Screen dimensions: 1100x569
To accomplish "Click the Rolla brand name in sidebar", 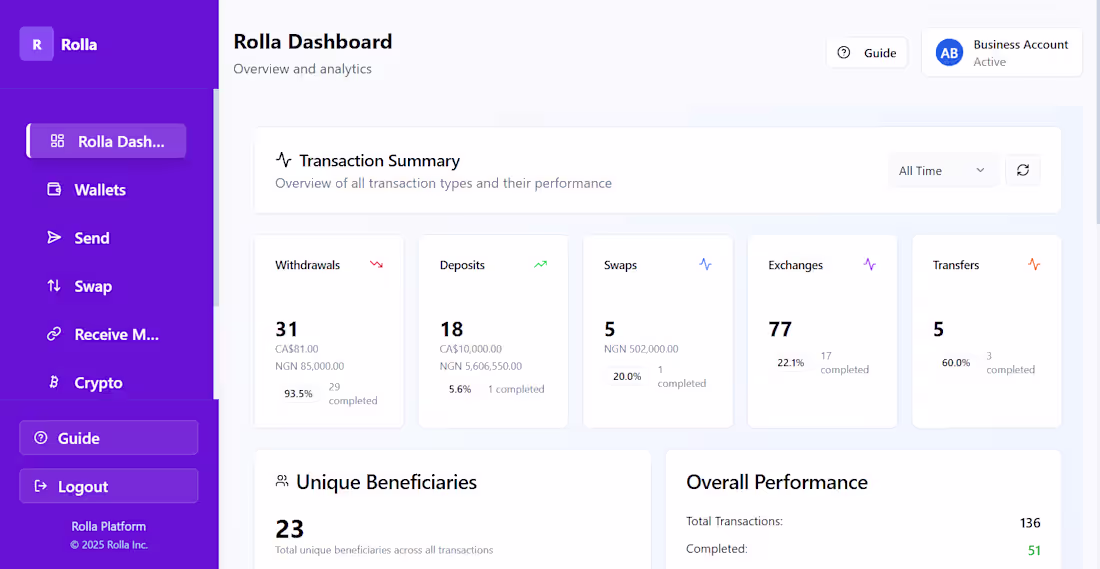I will point(79,44).
